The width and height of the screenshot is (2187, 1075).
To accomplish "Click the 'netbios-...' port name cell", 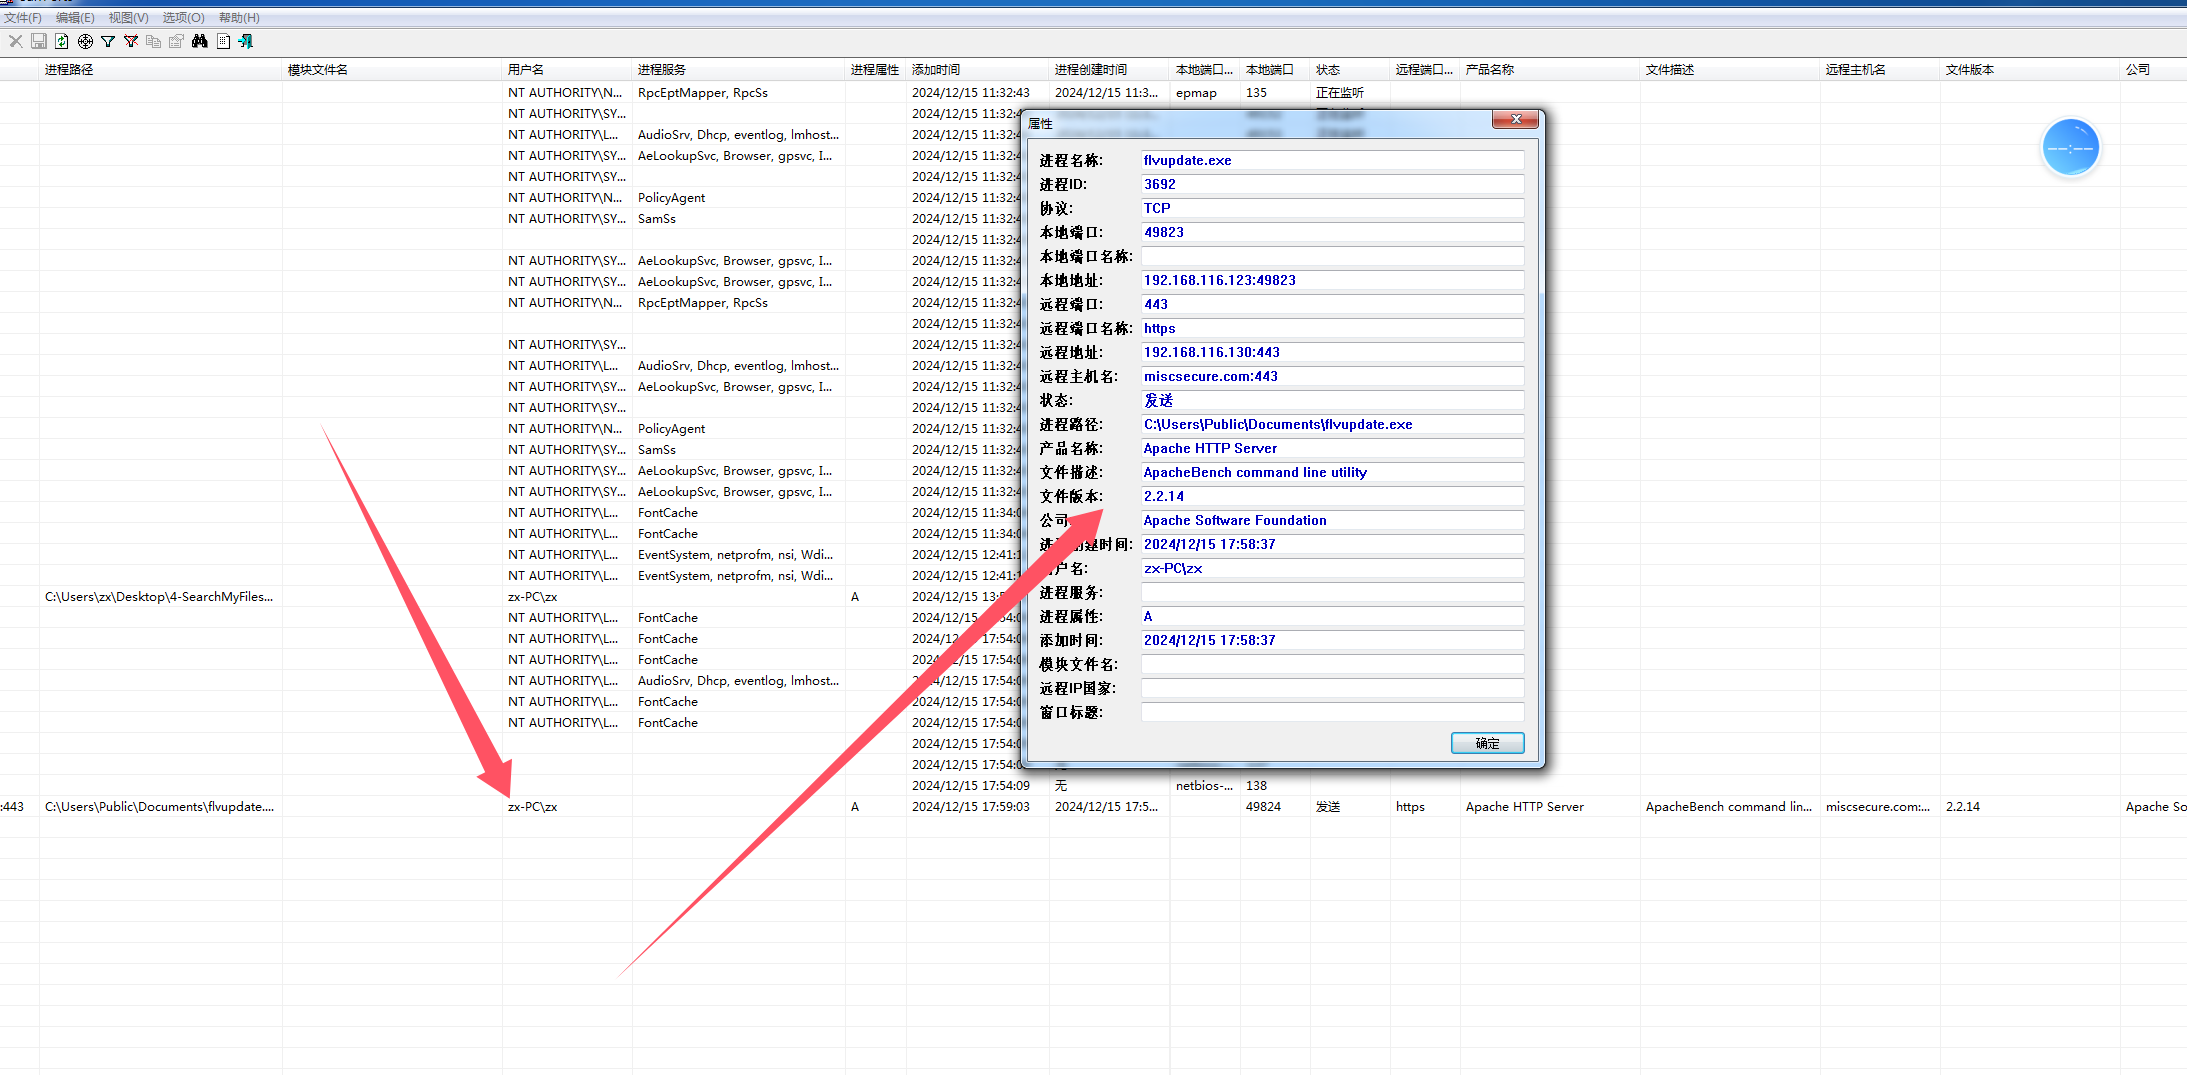I will click(1204, 786).
